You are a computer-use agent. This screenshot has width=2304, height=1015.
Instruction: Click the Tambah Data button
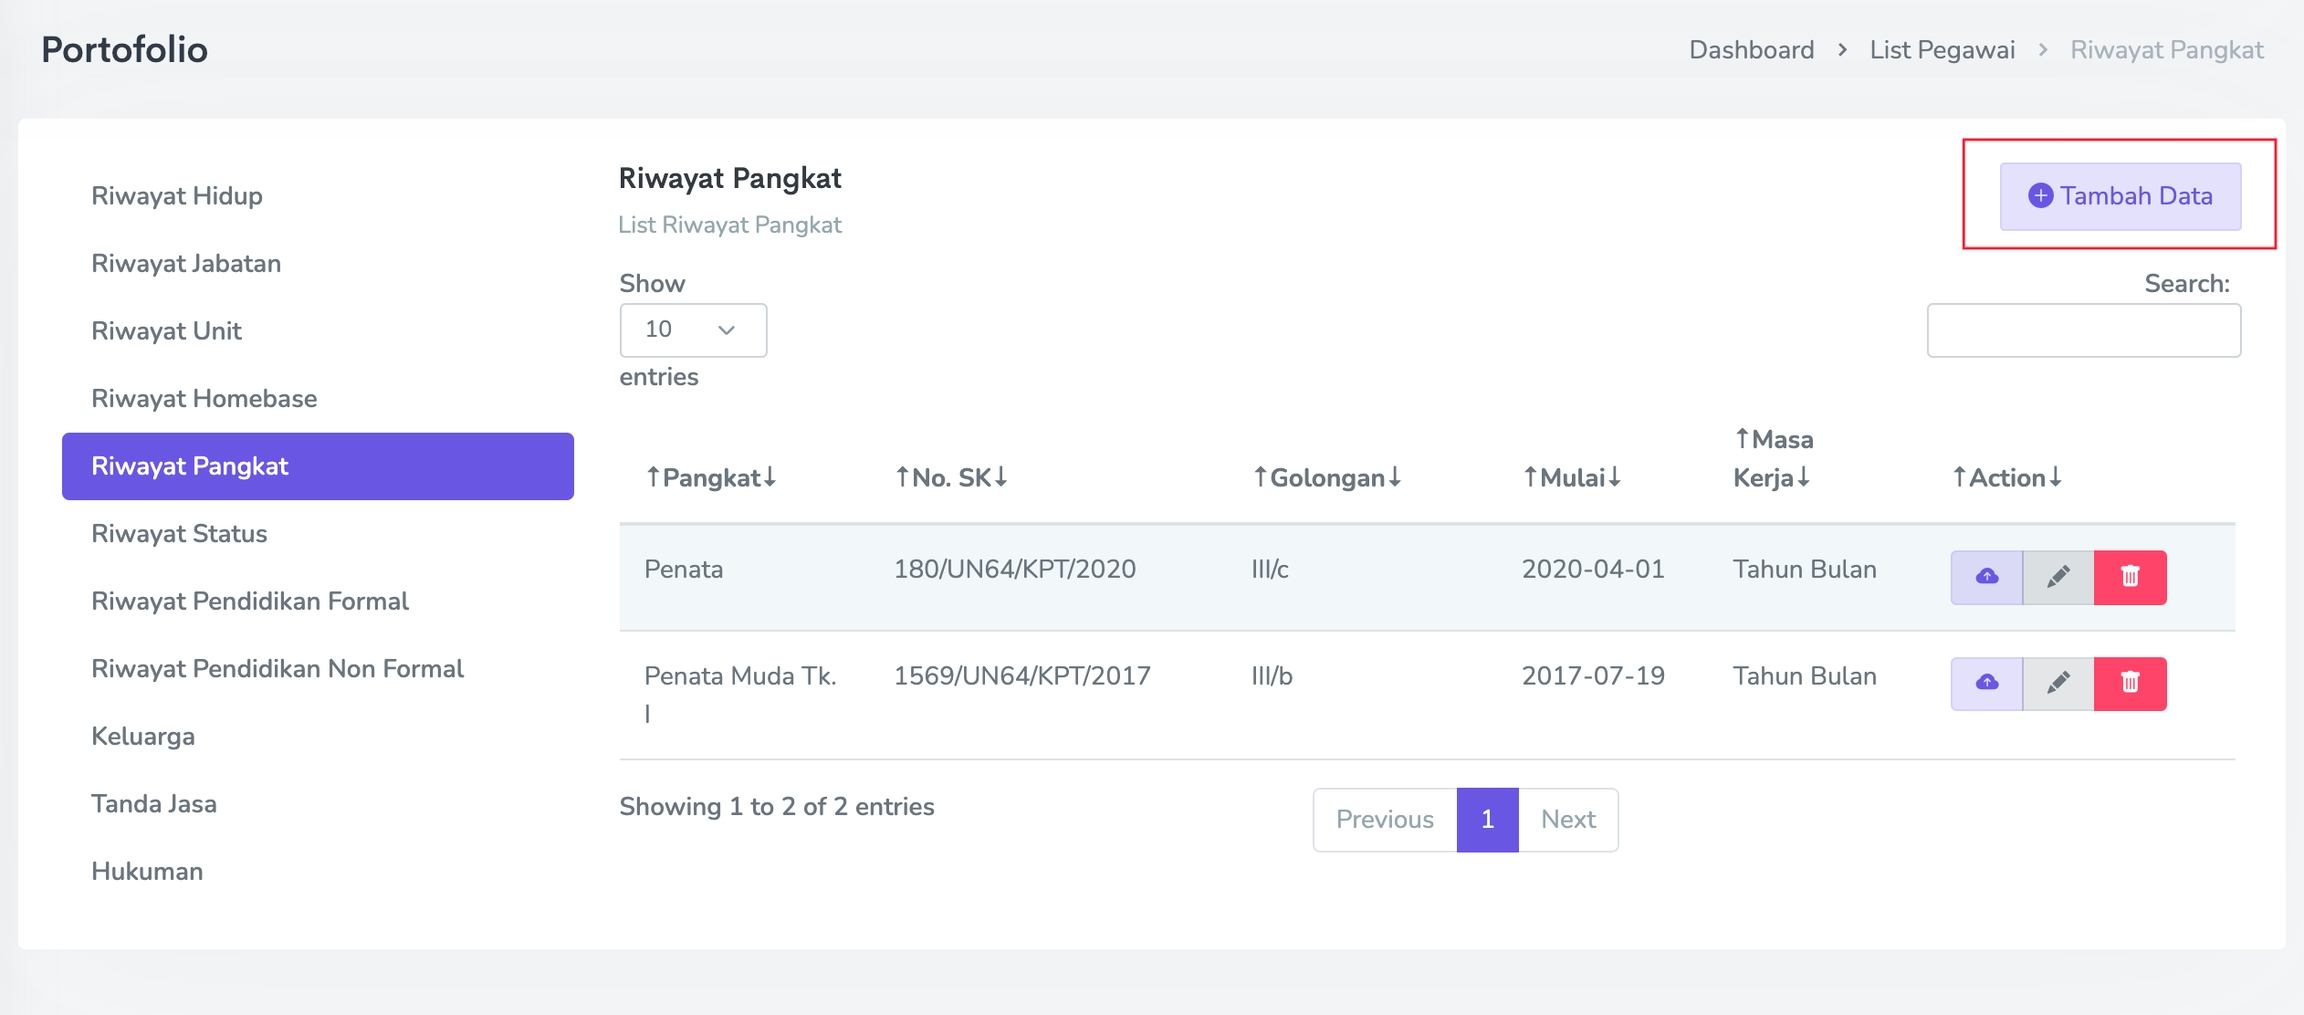click(x=2120, y=196)
